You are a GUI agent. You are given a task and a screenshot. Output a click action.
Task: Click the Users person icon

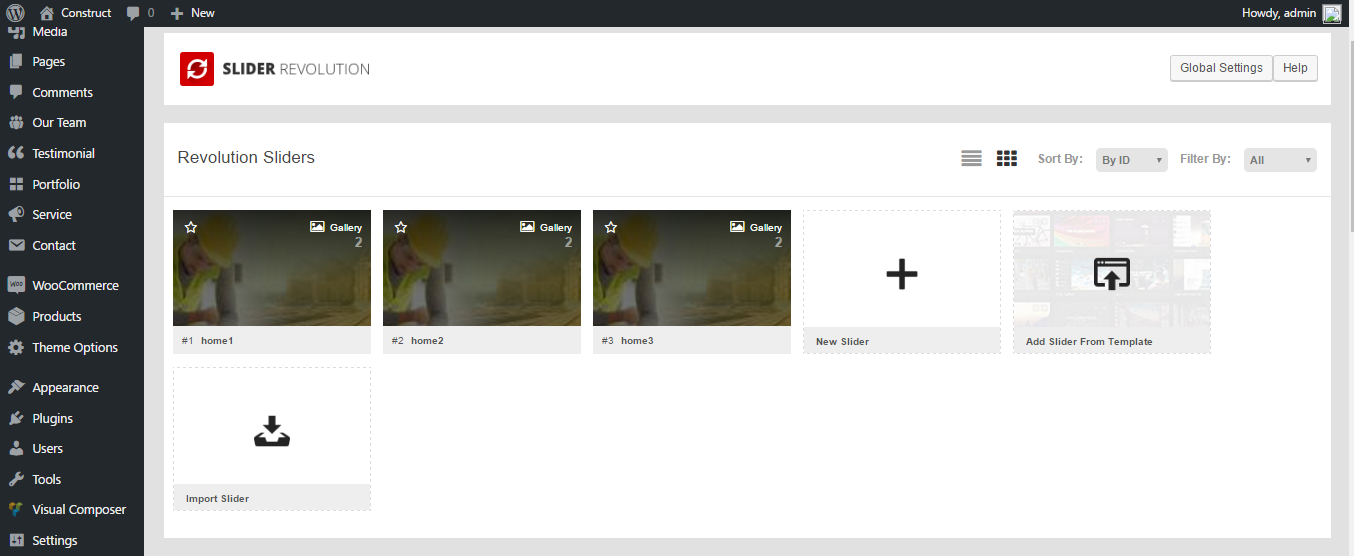pos(16,448)
